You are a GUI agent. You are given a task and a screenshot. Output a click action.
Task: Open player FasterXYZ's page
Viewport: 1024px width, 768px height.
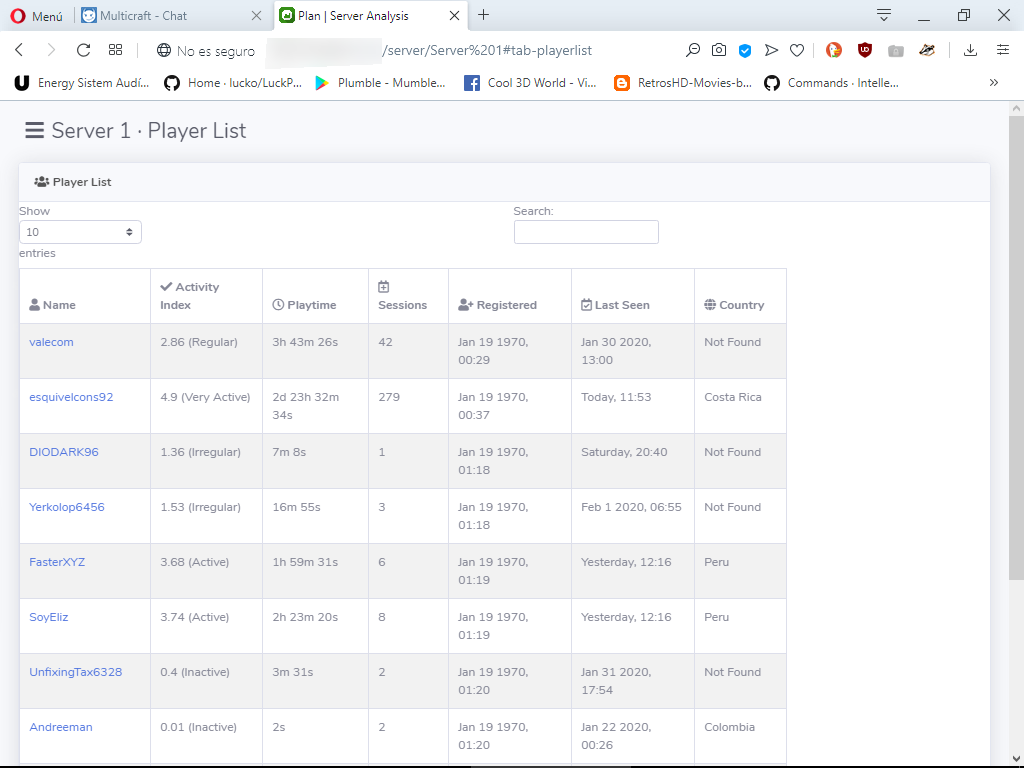[x=57, y=562]
